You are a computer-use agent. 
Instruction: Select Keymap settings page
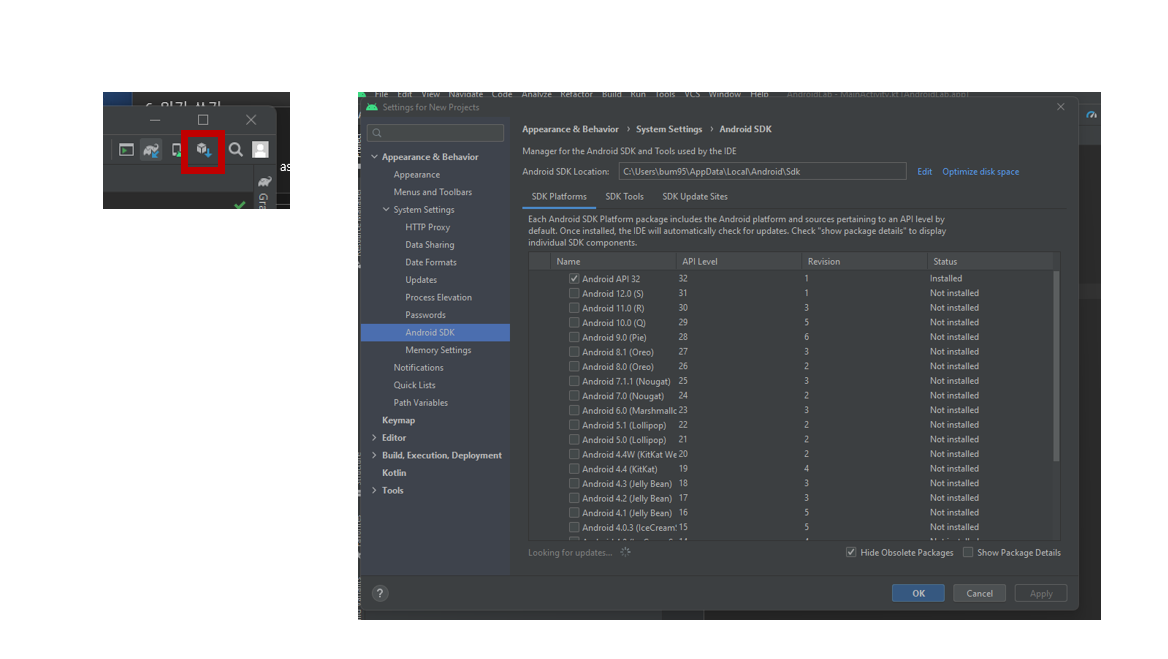[x=399, y=421]
